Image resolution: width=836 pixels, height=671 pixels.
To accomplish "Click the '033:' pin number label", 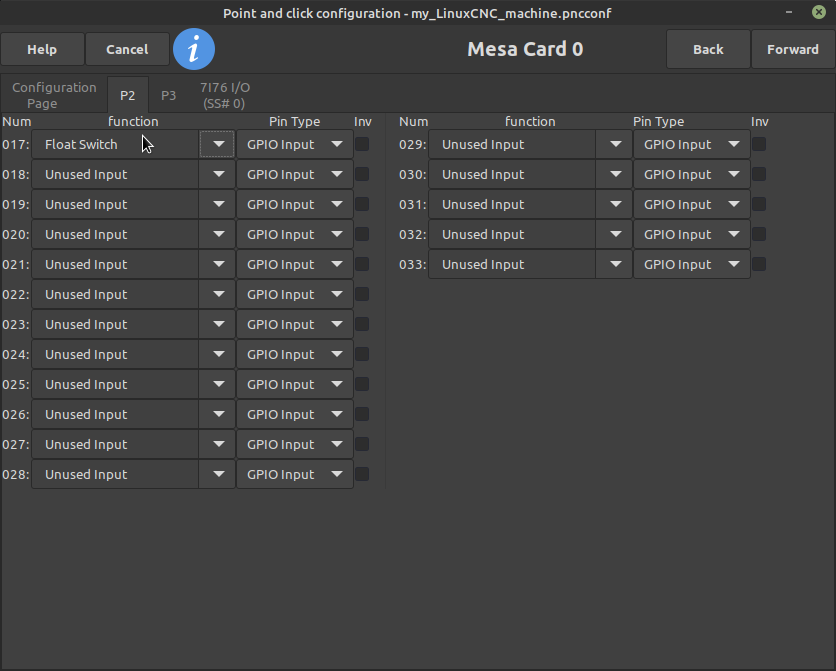I will click(413, 264).
